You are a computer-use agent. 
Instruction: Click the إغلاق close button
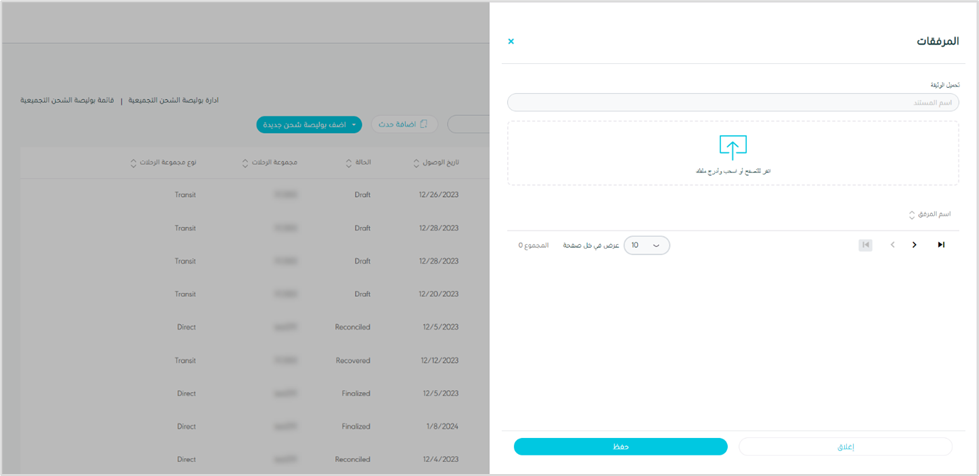[845, 447]
